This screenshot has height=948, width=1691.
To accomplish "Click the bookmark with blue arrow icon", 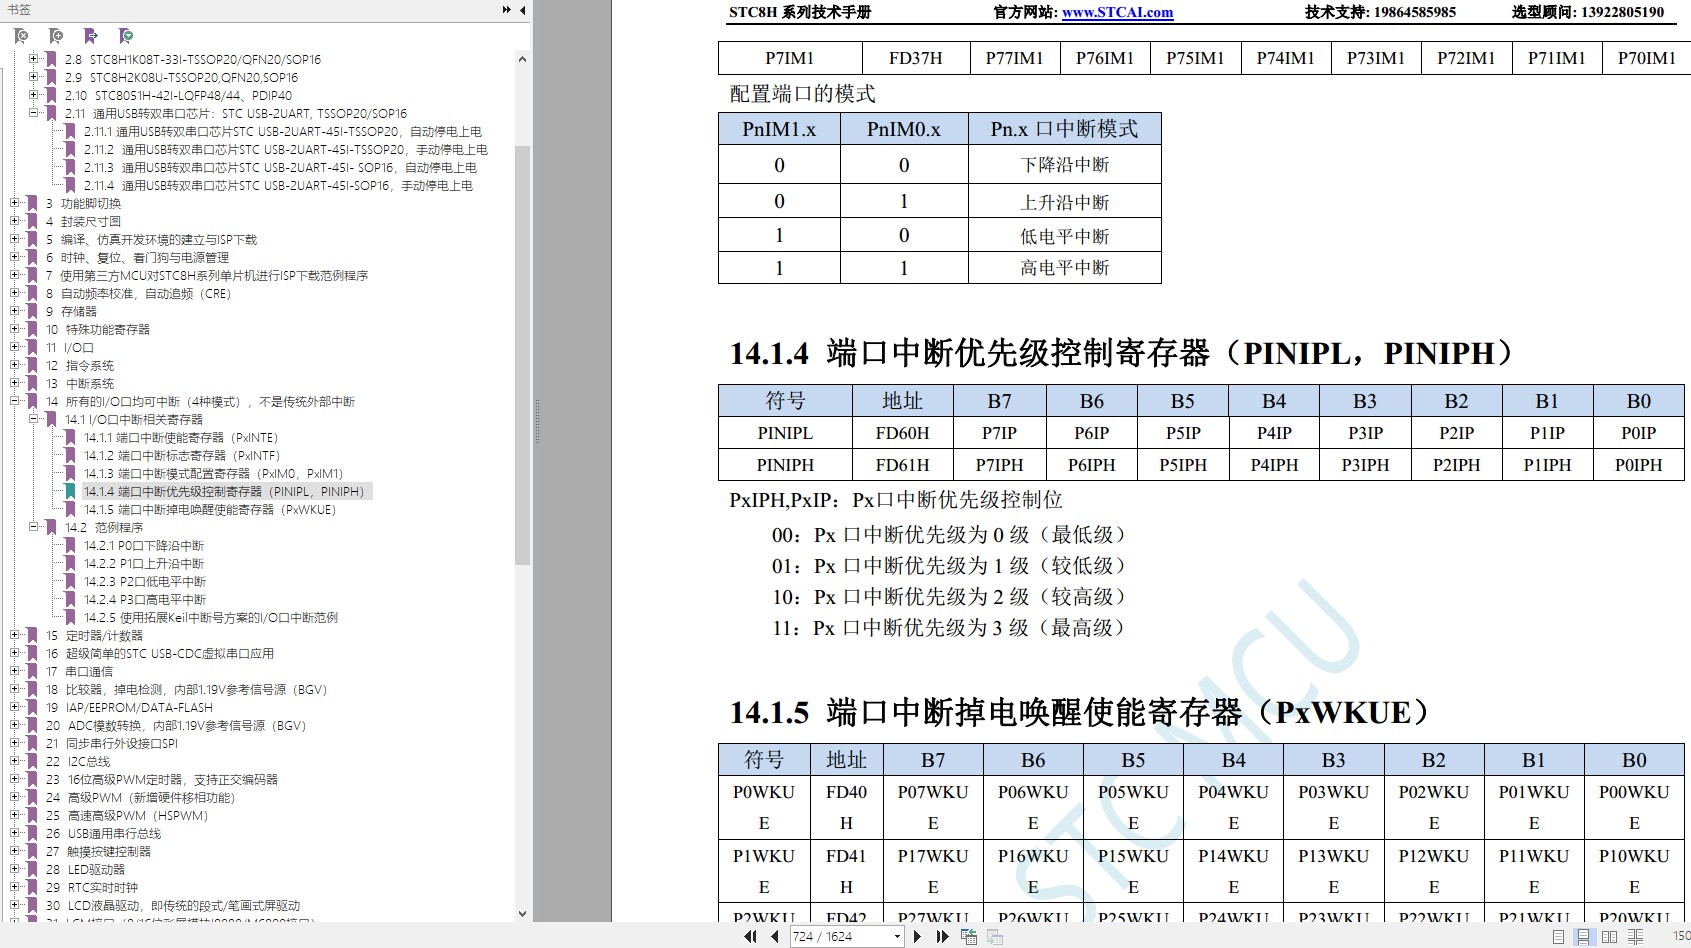I will pyautogui.click(x=91, y=36).
